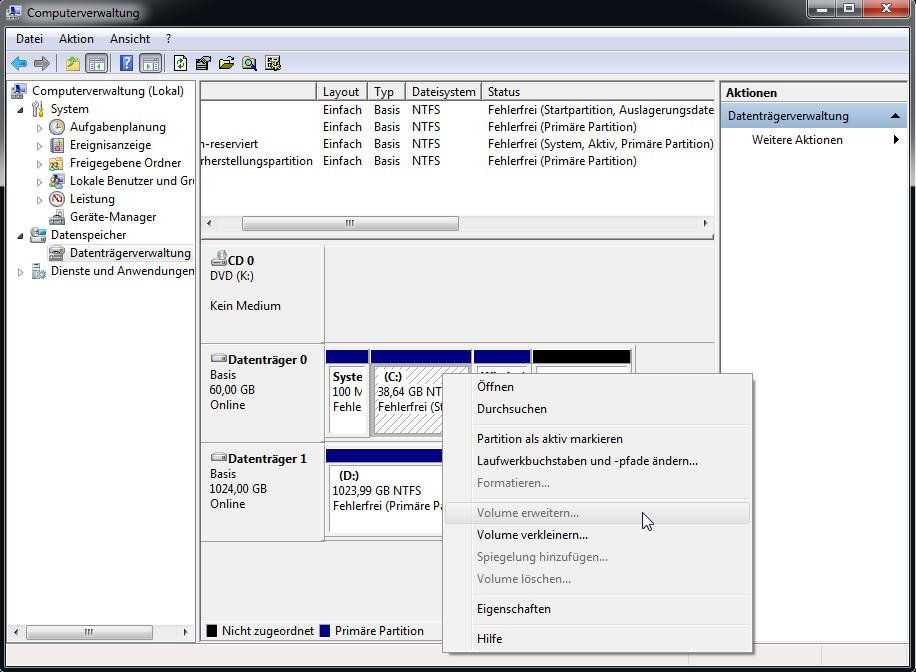Screen dimensions: 916x672
Task: Expand the Leistung node
Action: coord(39,200)
